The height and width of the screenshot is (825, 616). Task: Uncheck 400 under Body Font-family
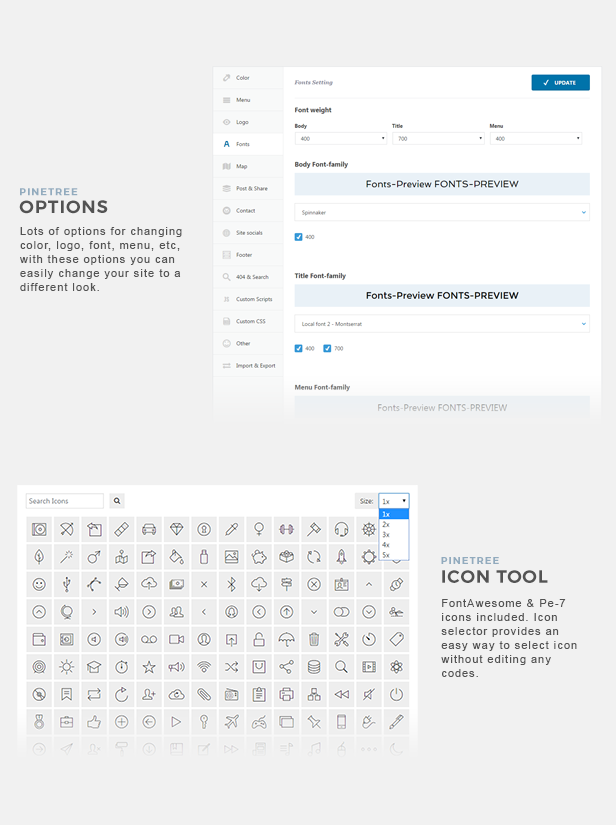click(299, 237)
